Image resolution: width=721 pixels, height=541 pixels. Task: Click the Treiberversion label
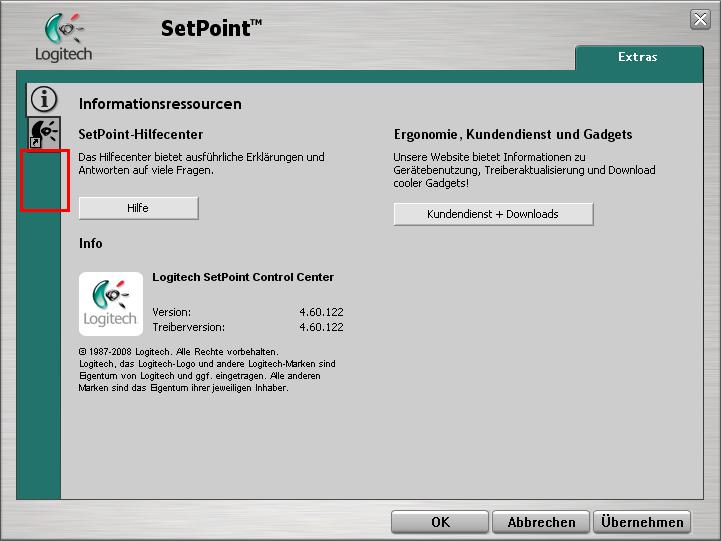pyautogui.click(x=189, y=327)
